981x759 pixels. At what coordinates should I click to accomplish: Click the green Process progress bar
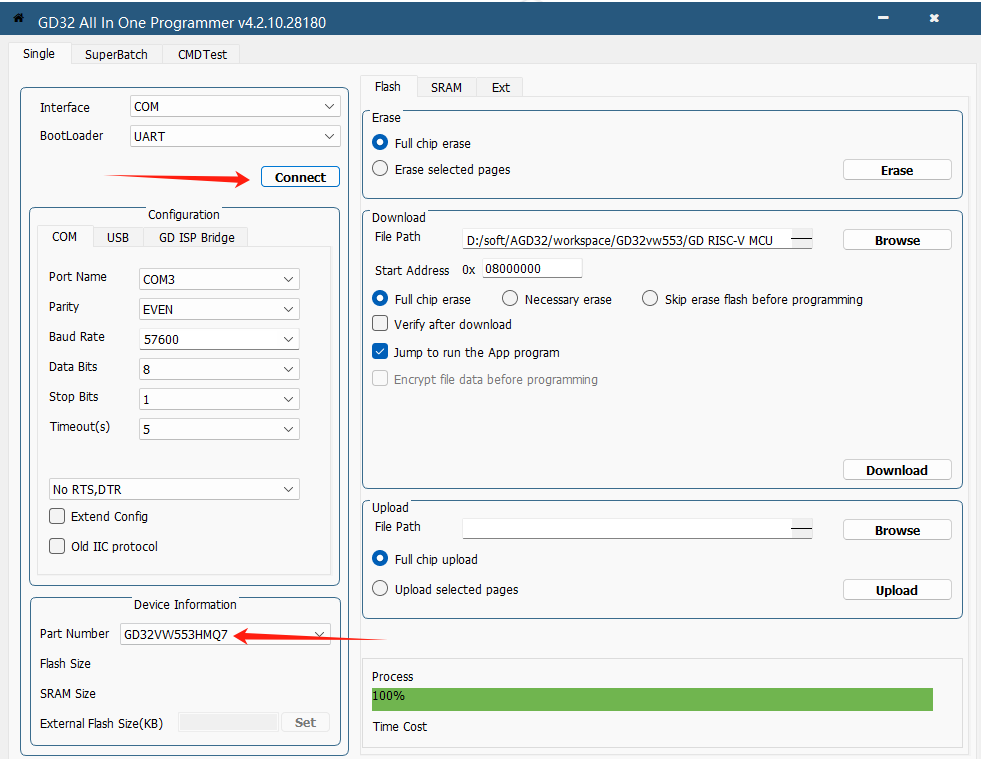click(x=651, y=698)
